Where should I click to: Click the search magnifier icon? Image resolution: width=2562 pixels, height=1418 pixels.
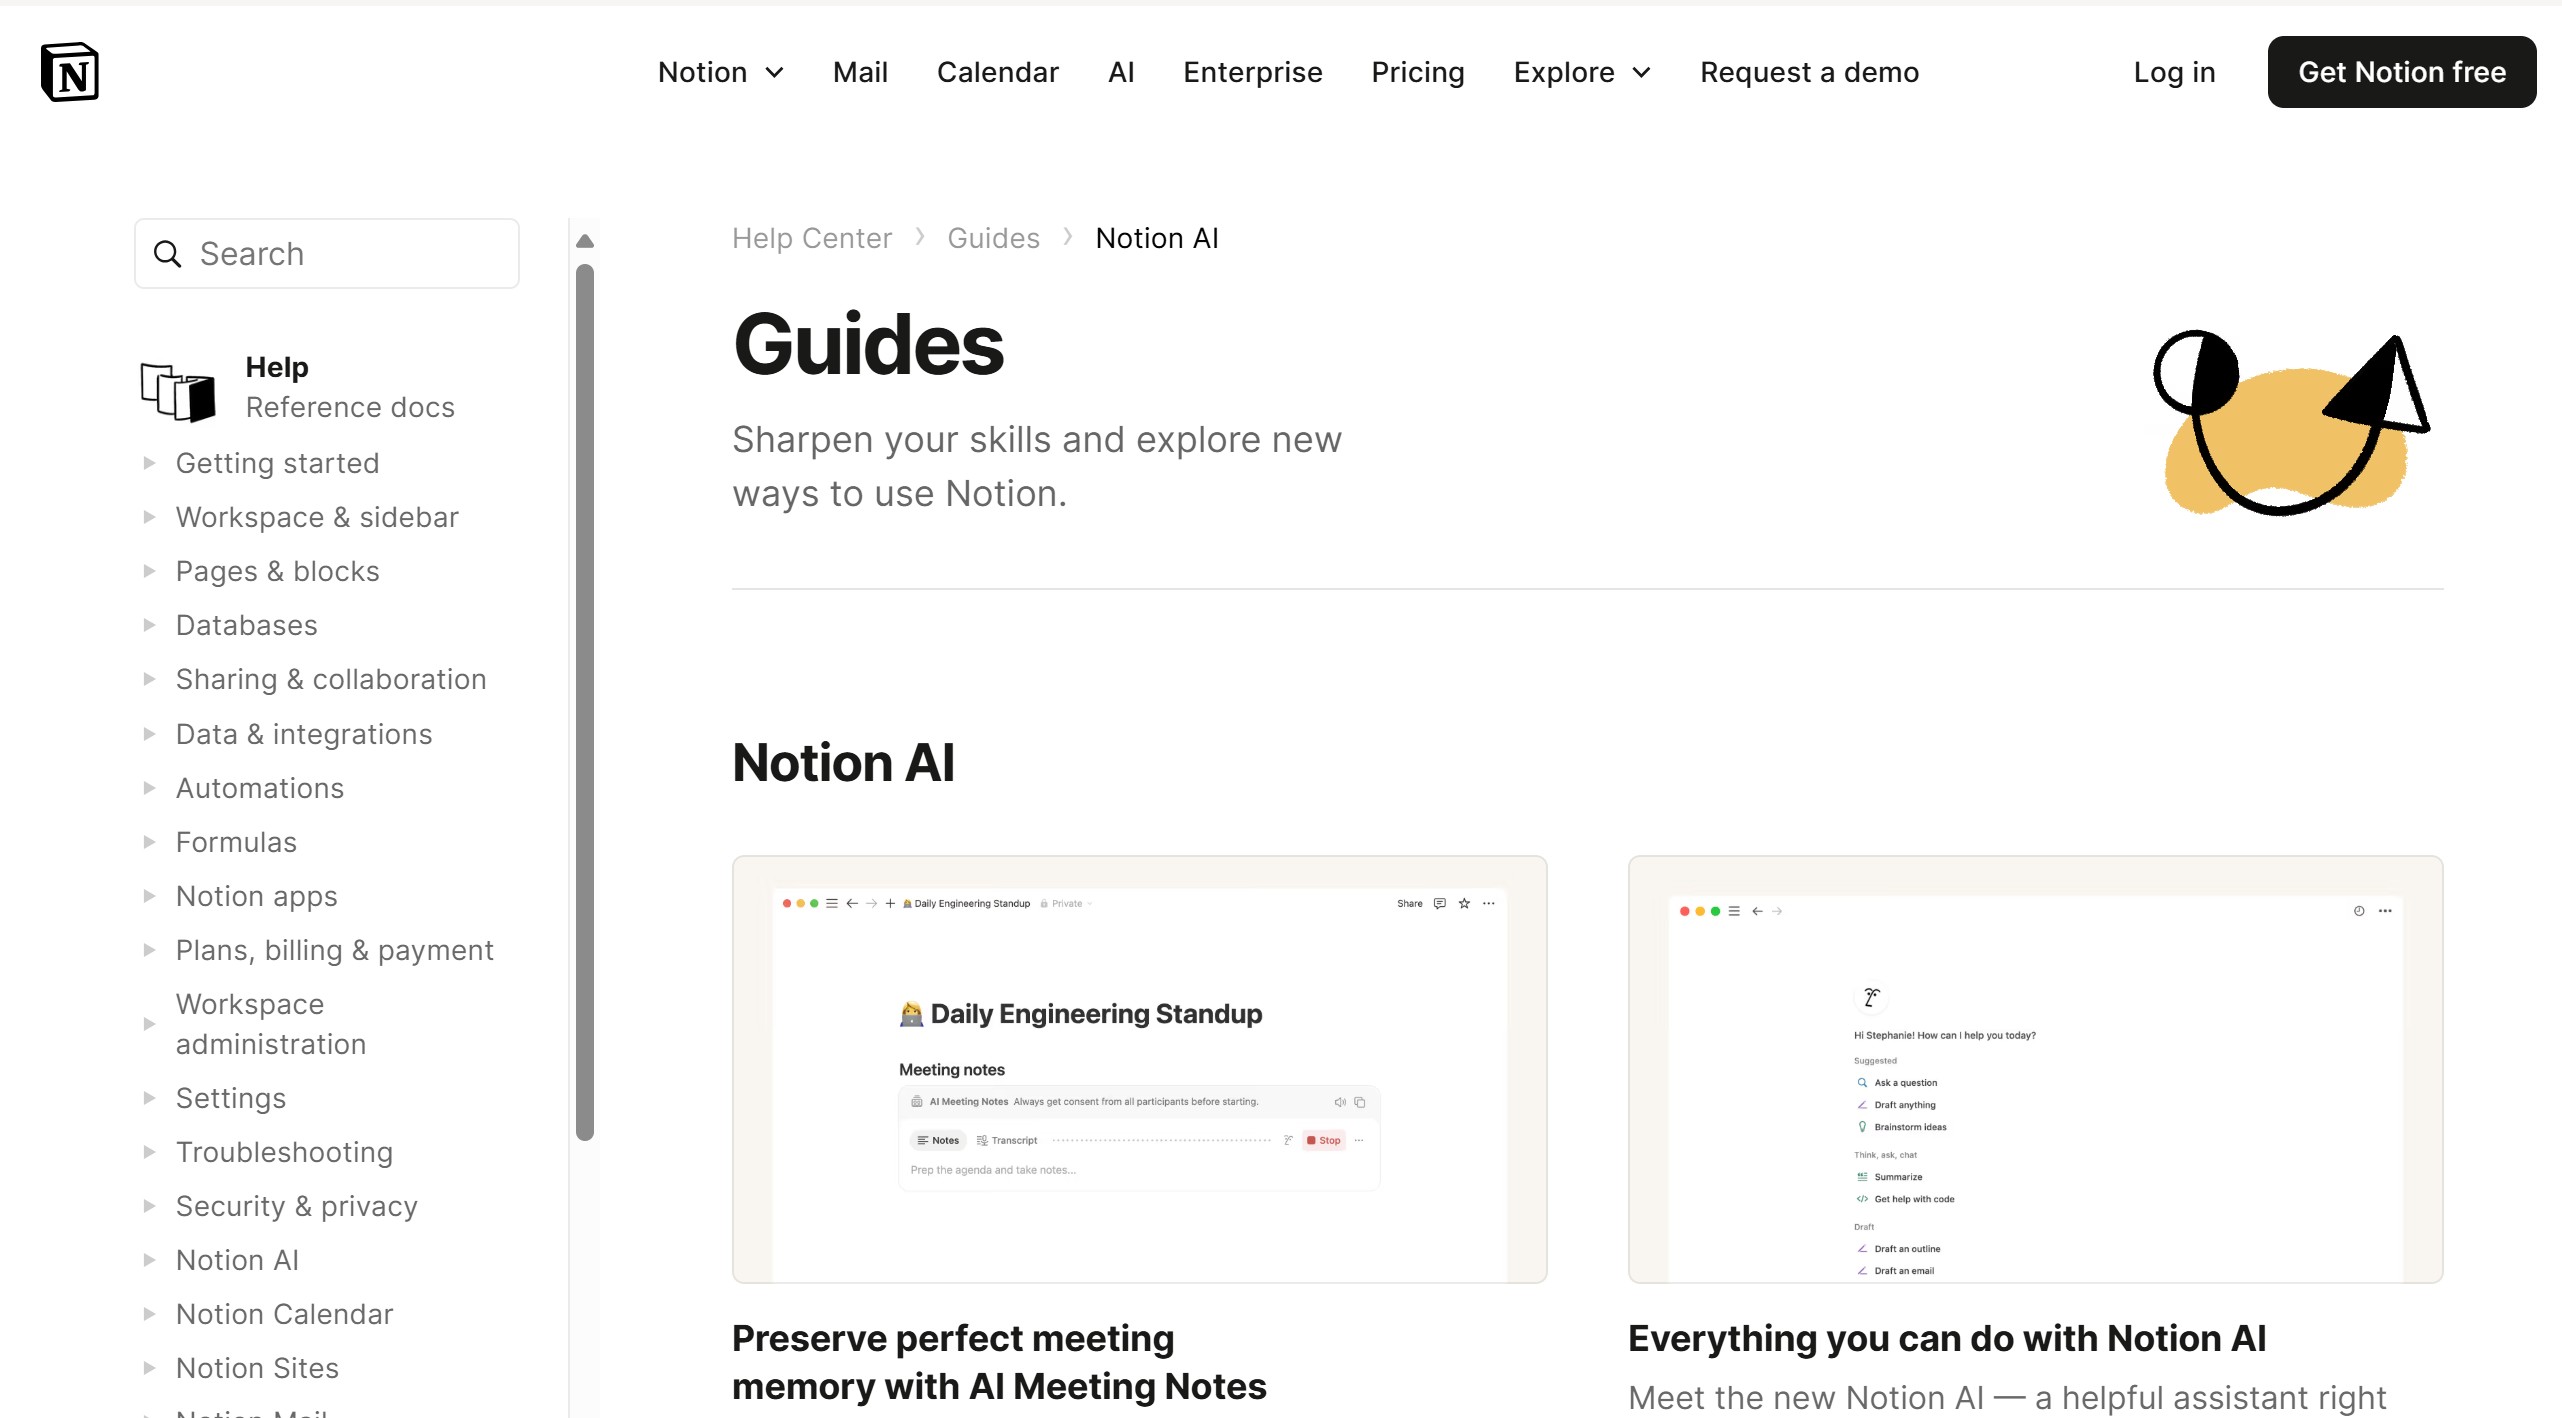(x=167, y=254)
